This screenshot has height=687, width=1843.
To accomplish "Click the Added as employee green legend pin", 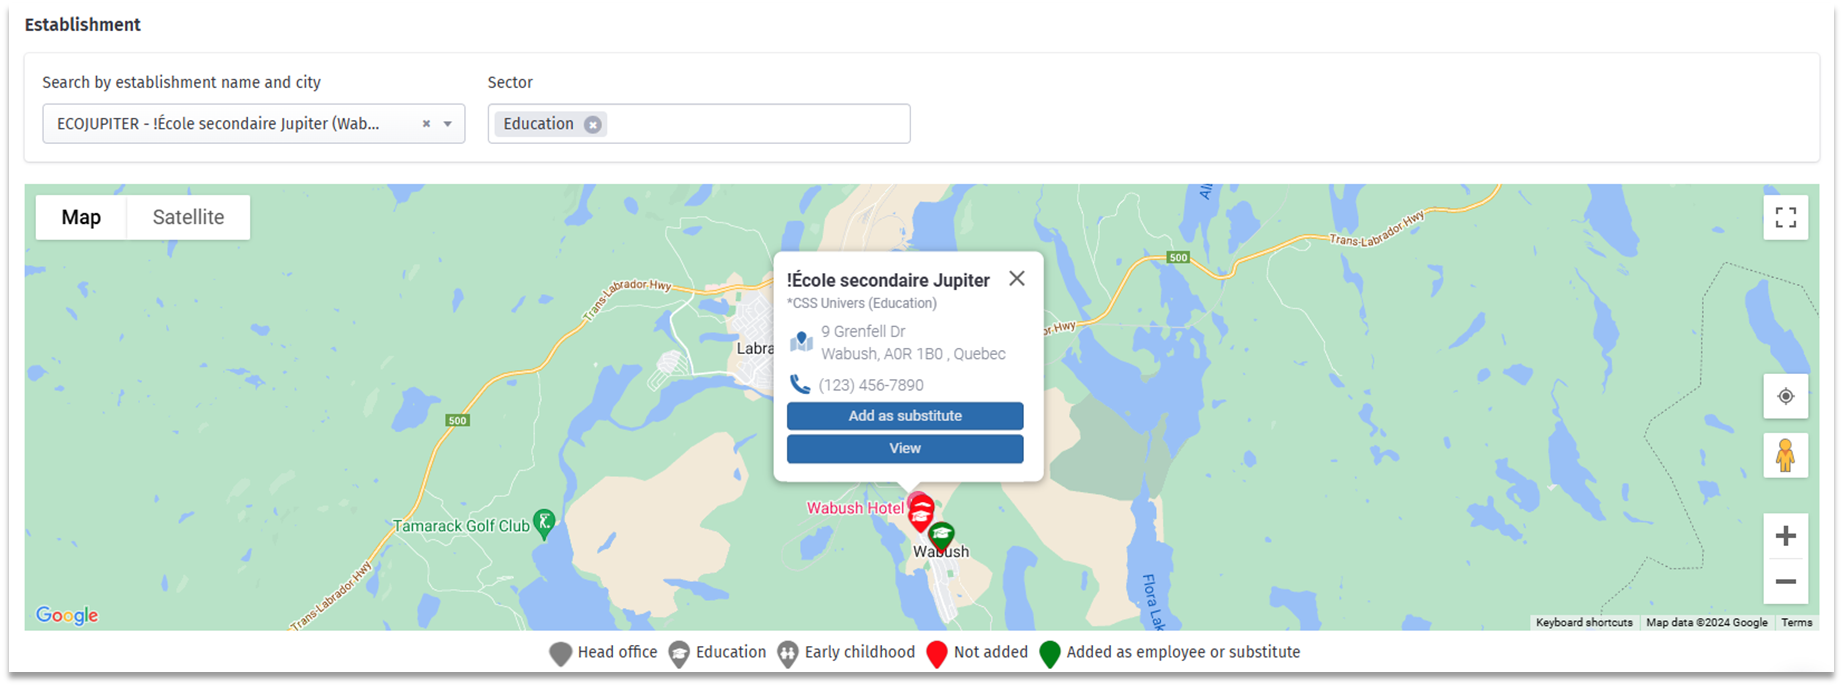I will pyautogui.click(x=1049, y=654).
